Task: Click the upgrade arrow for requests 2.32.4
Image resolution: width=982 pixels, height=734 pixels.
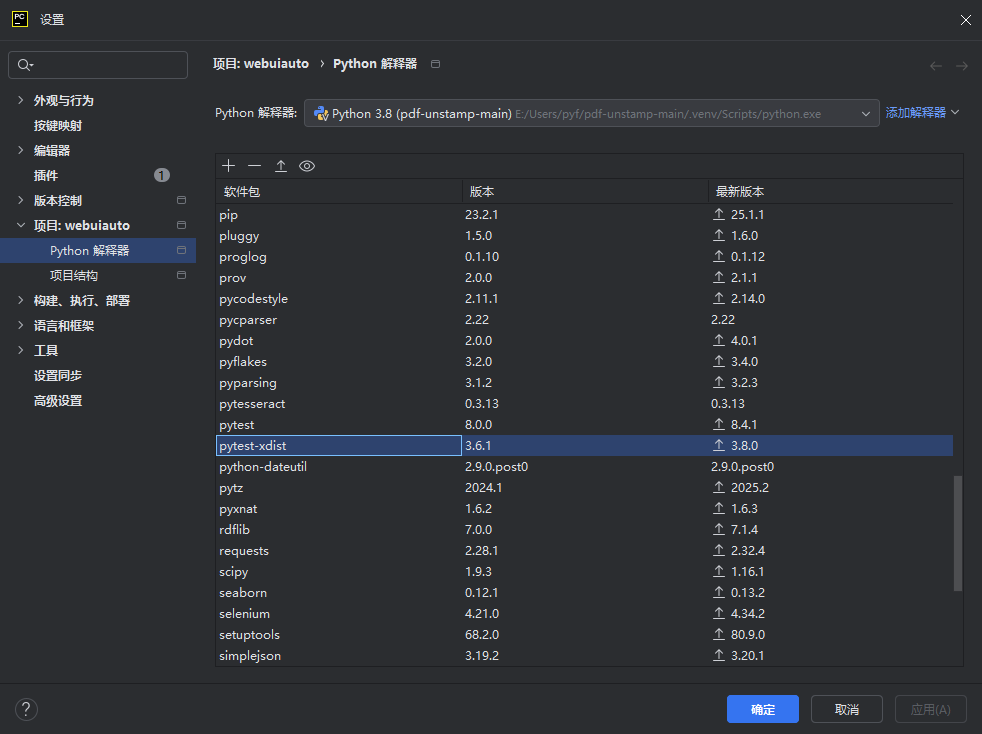Action: point(718,550)
